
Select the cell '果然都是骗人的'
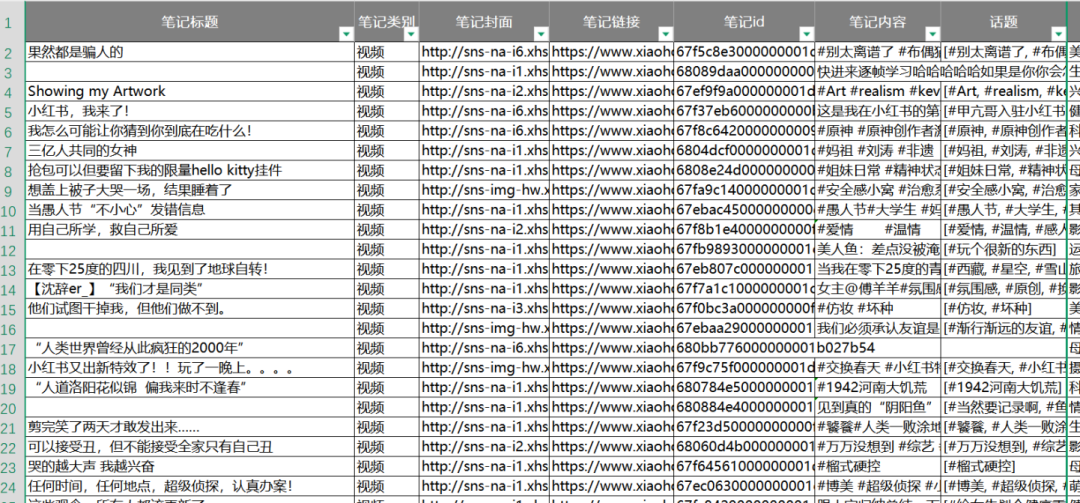pos(189,52)
